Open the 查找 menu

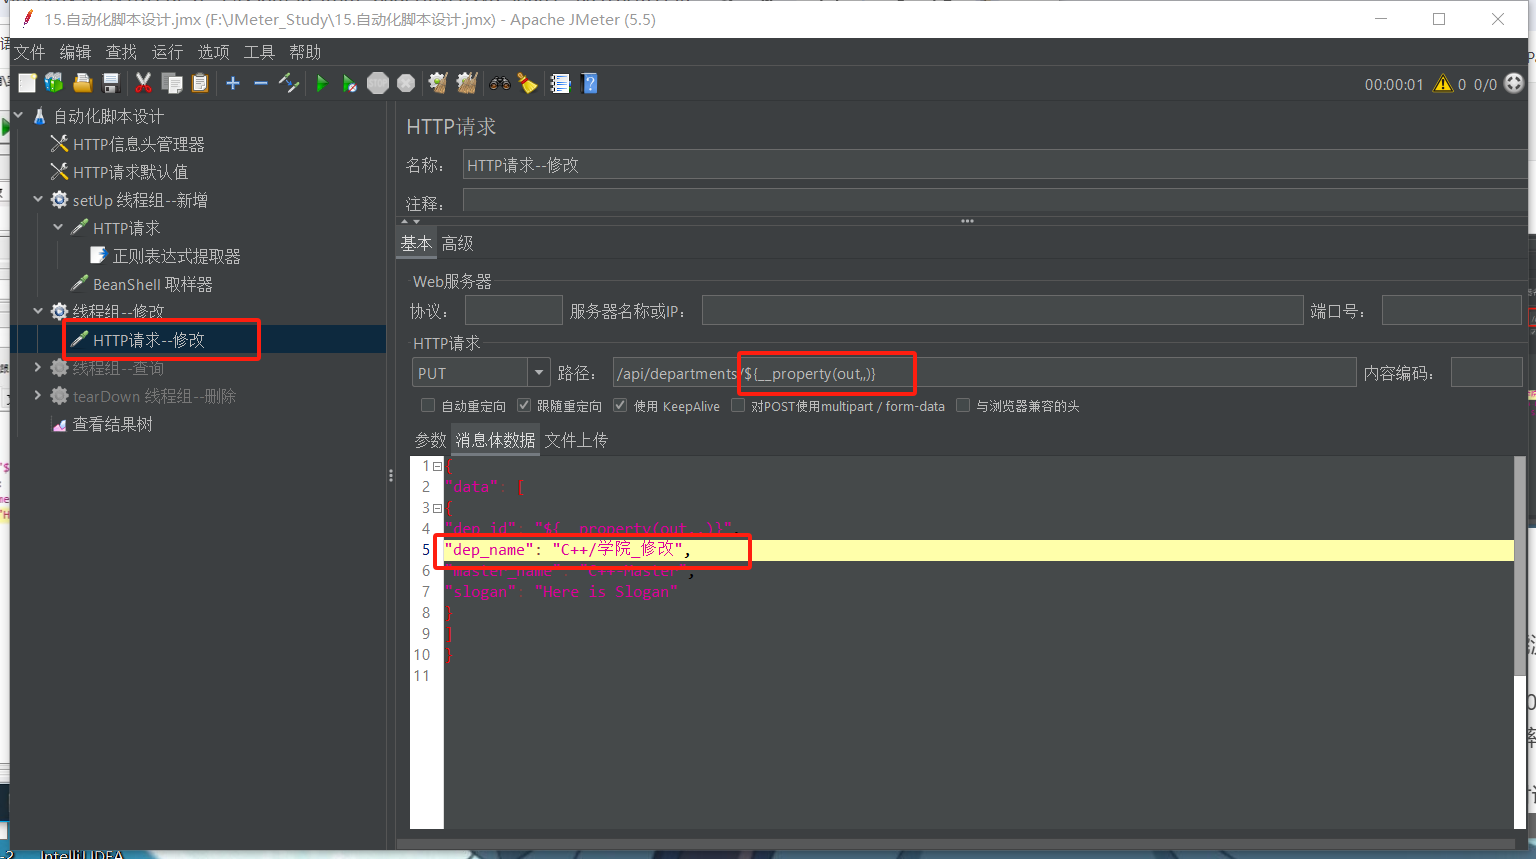click(121, 52)
